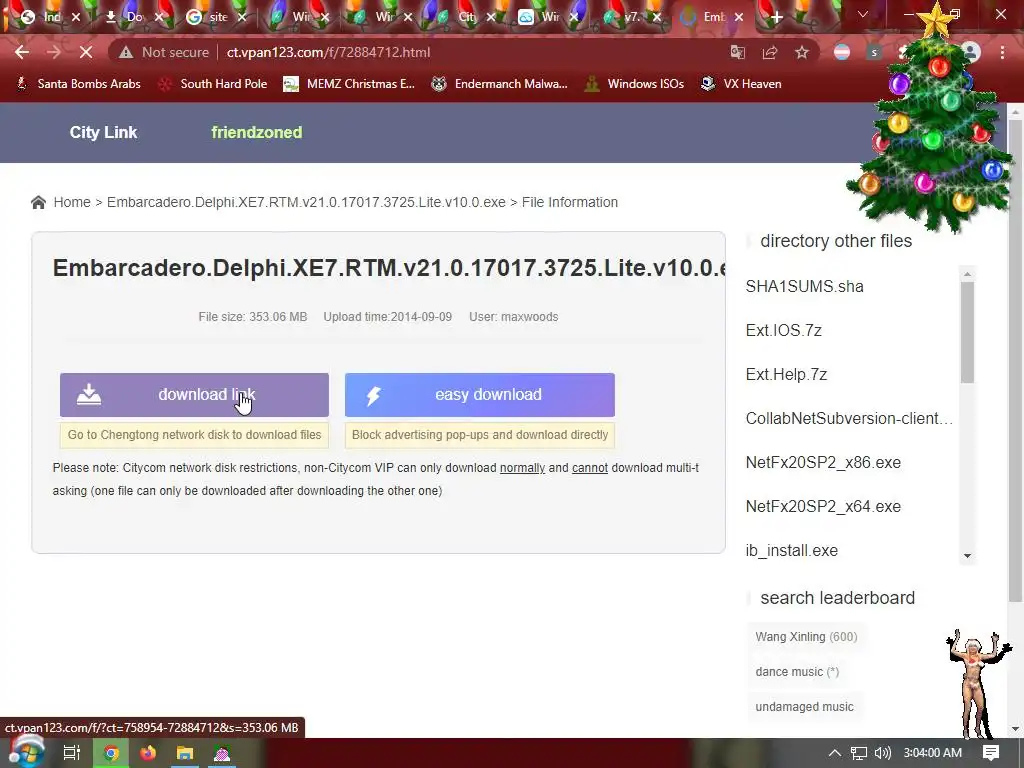Viewport: 1024px width, 768px height.
Task: Click the friendzoned header link
Action: pos(257,133)
